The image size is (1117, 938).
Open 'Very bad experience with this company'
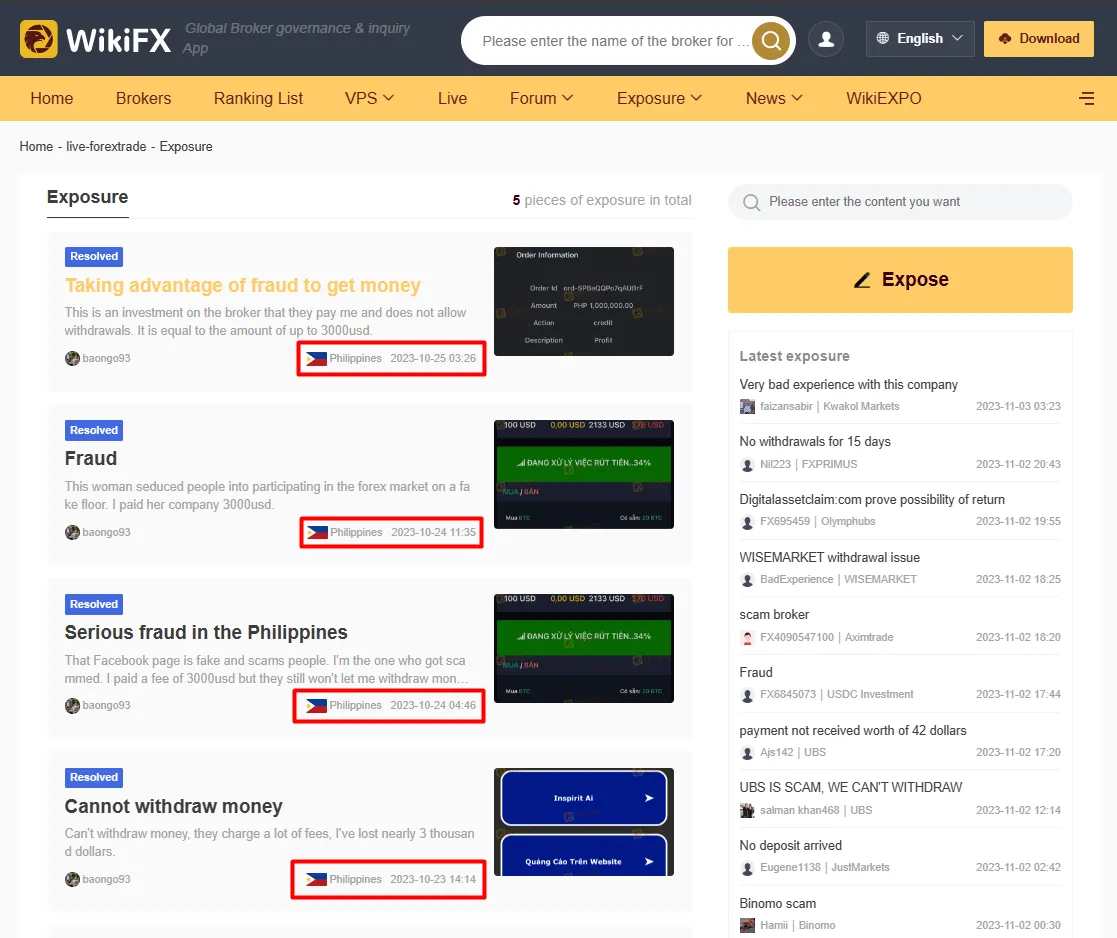click(848, 385)
